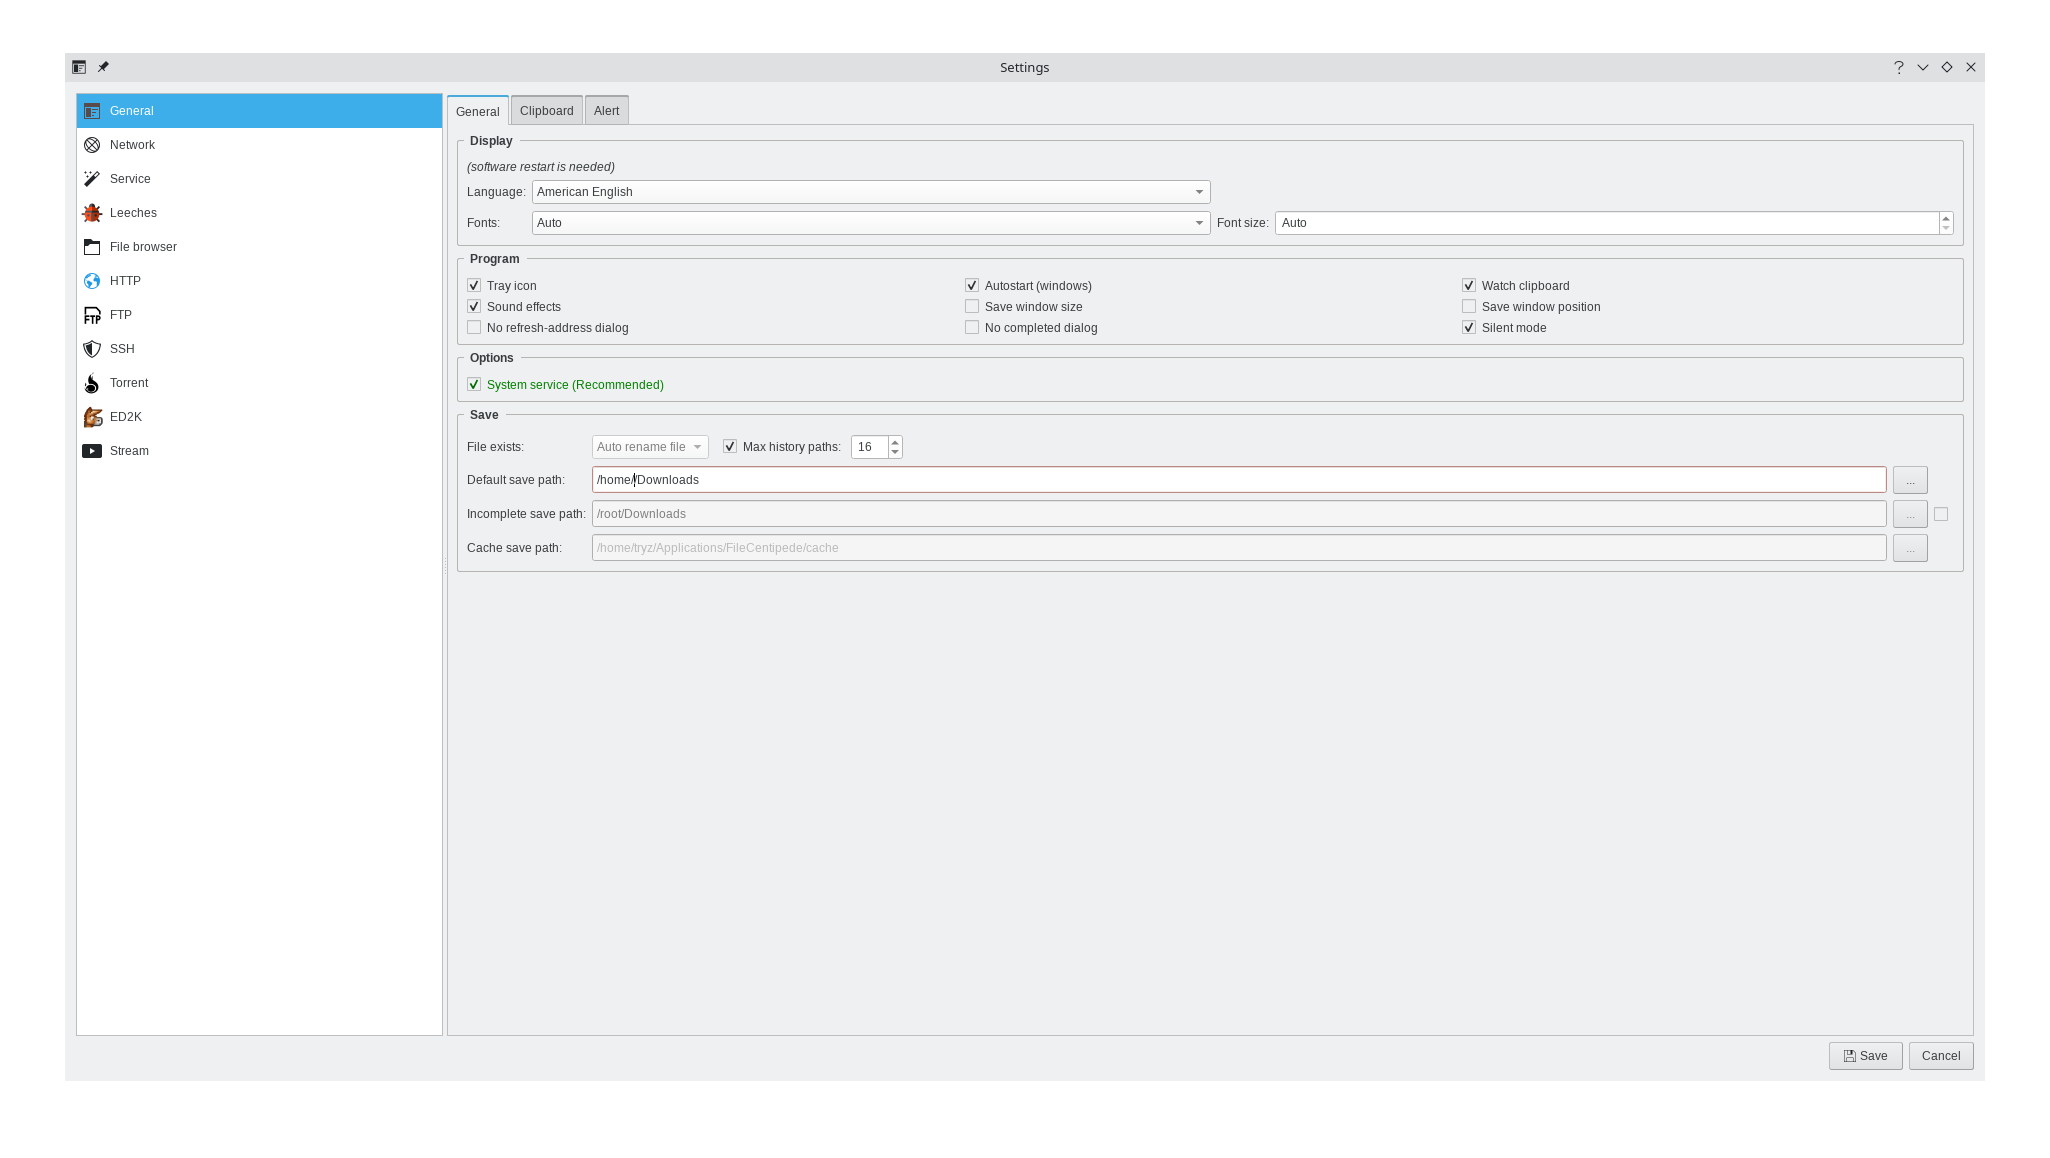Select the Stream settings icon

(93, 450)
